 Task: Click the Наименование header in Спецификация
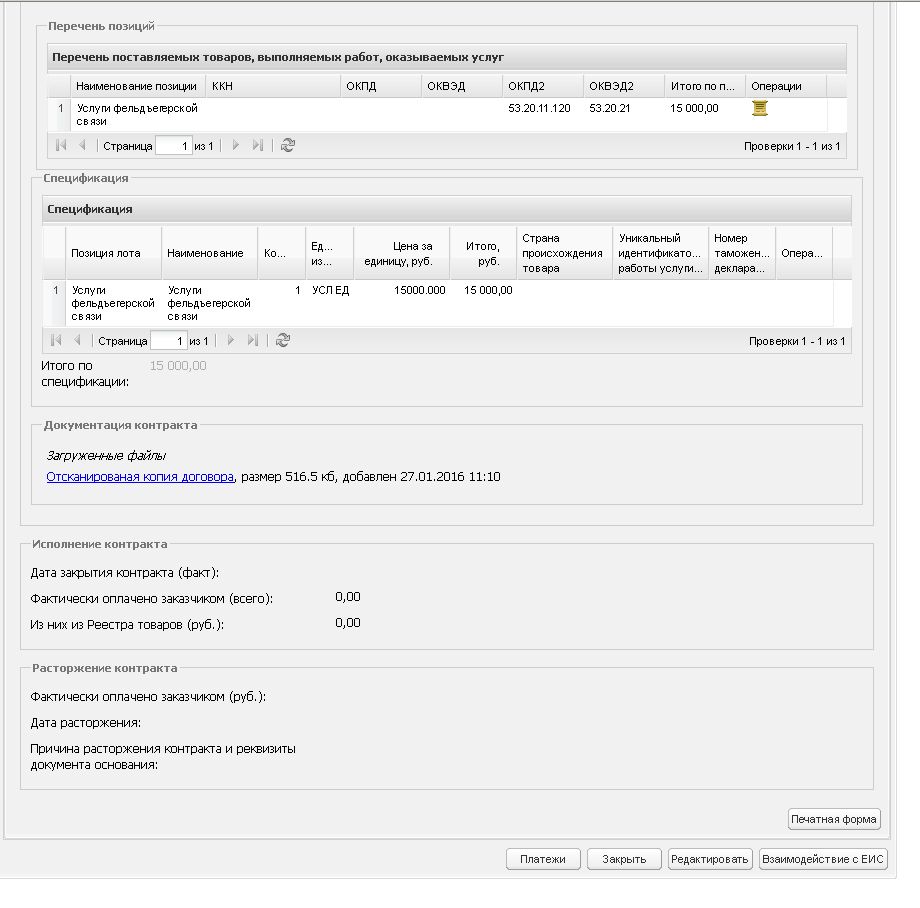(x=209, y=253)
